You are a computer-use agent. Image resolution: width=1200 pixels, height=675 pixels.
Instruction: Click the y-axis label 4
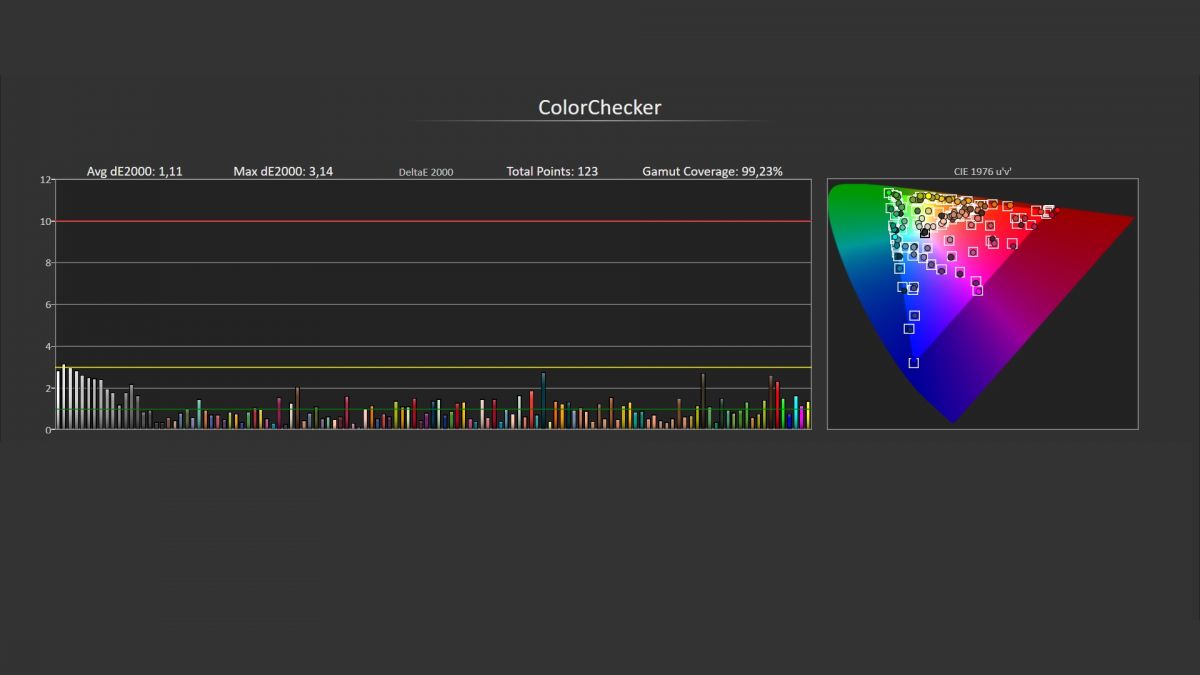(47, 347)
